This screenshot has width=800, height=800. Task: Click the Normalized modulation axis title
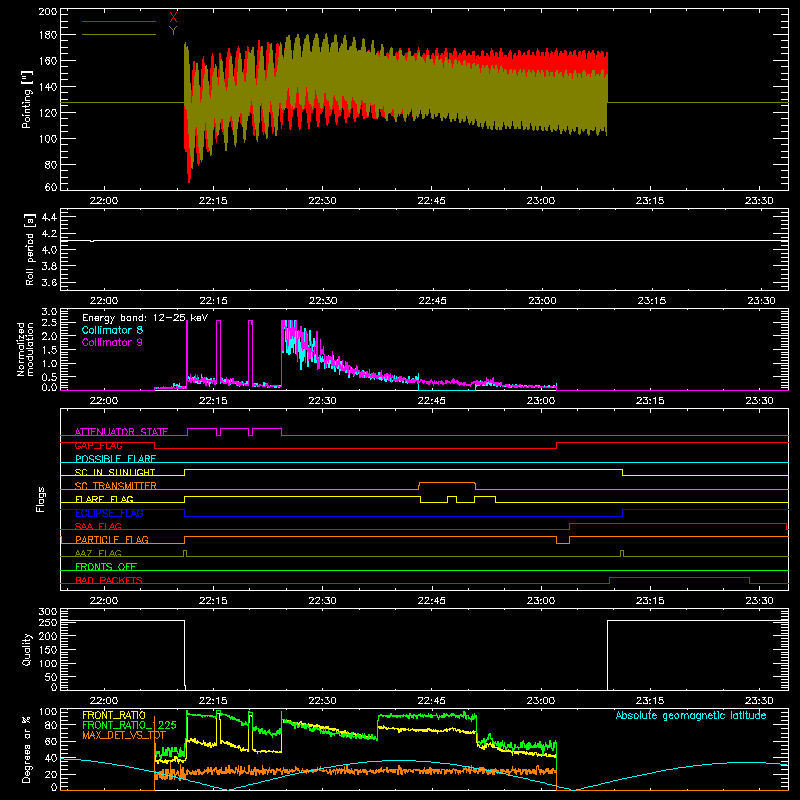click(x=26, y=349)
